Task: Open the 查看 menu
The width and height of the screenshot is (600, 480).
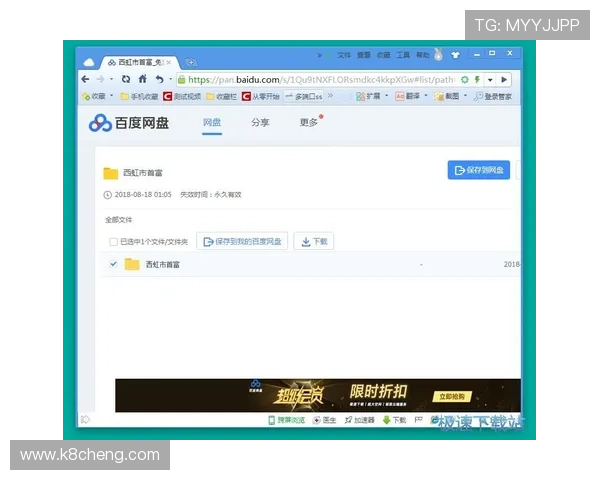Action: pos(364,55)
